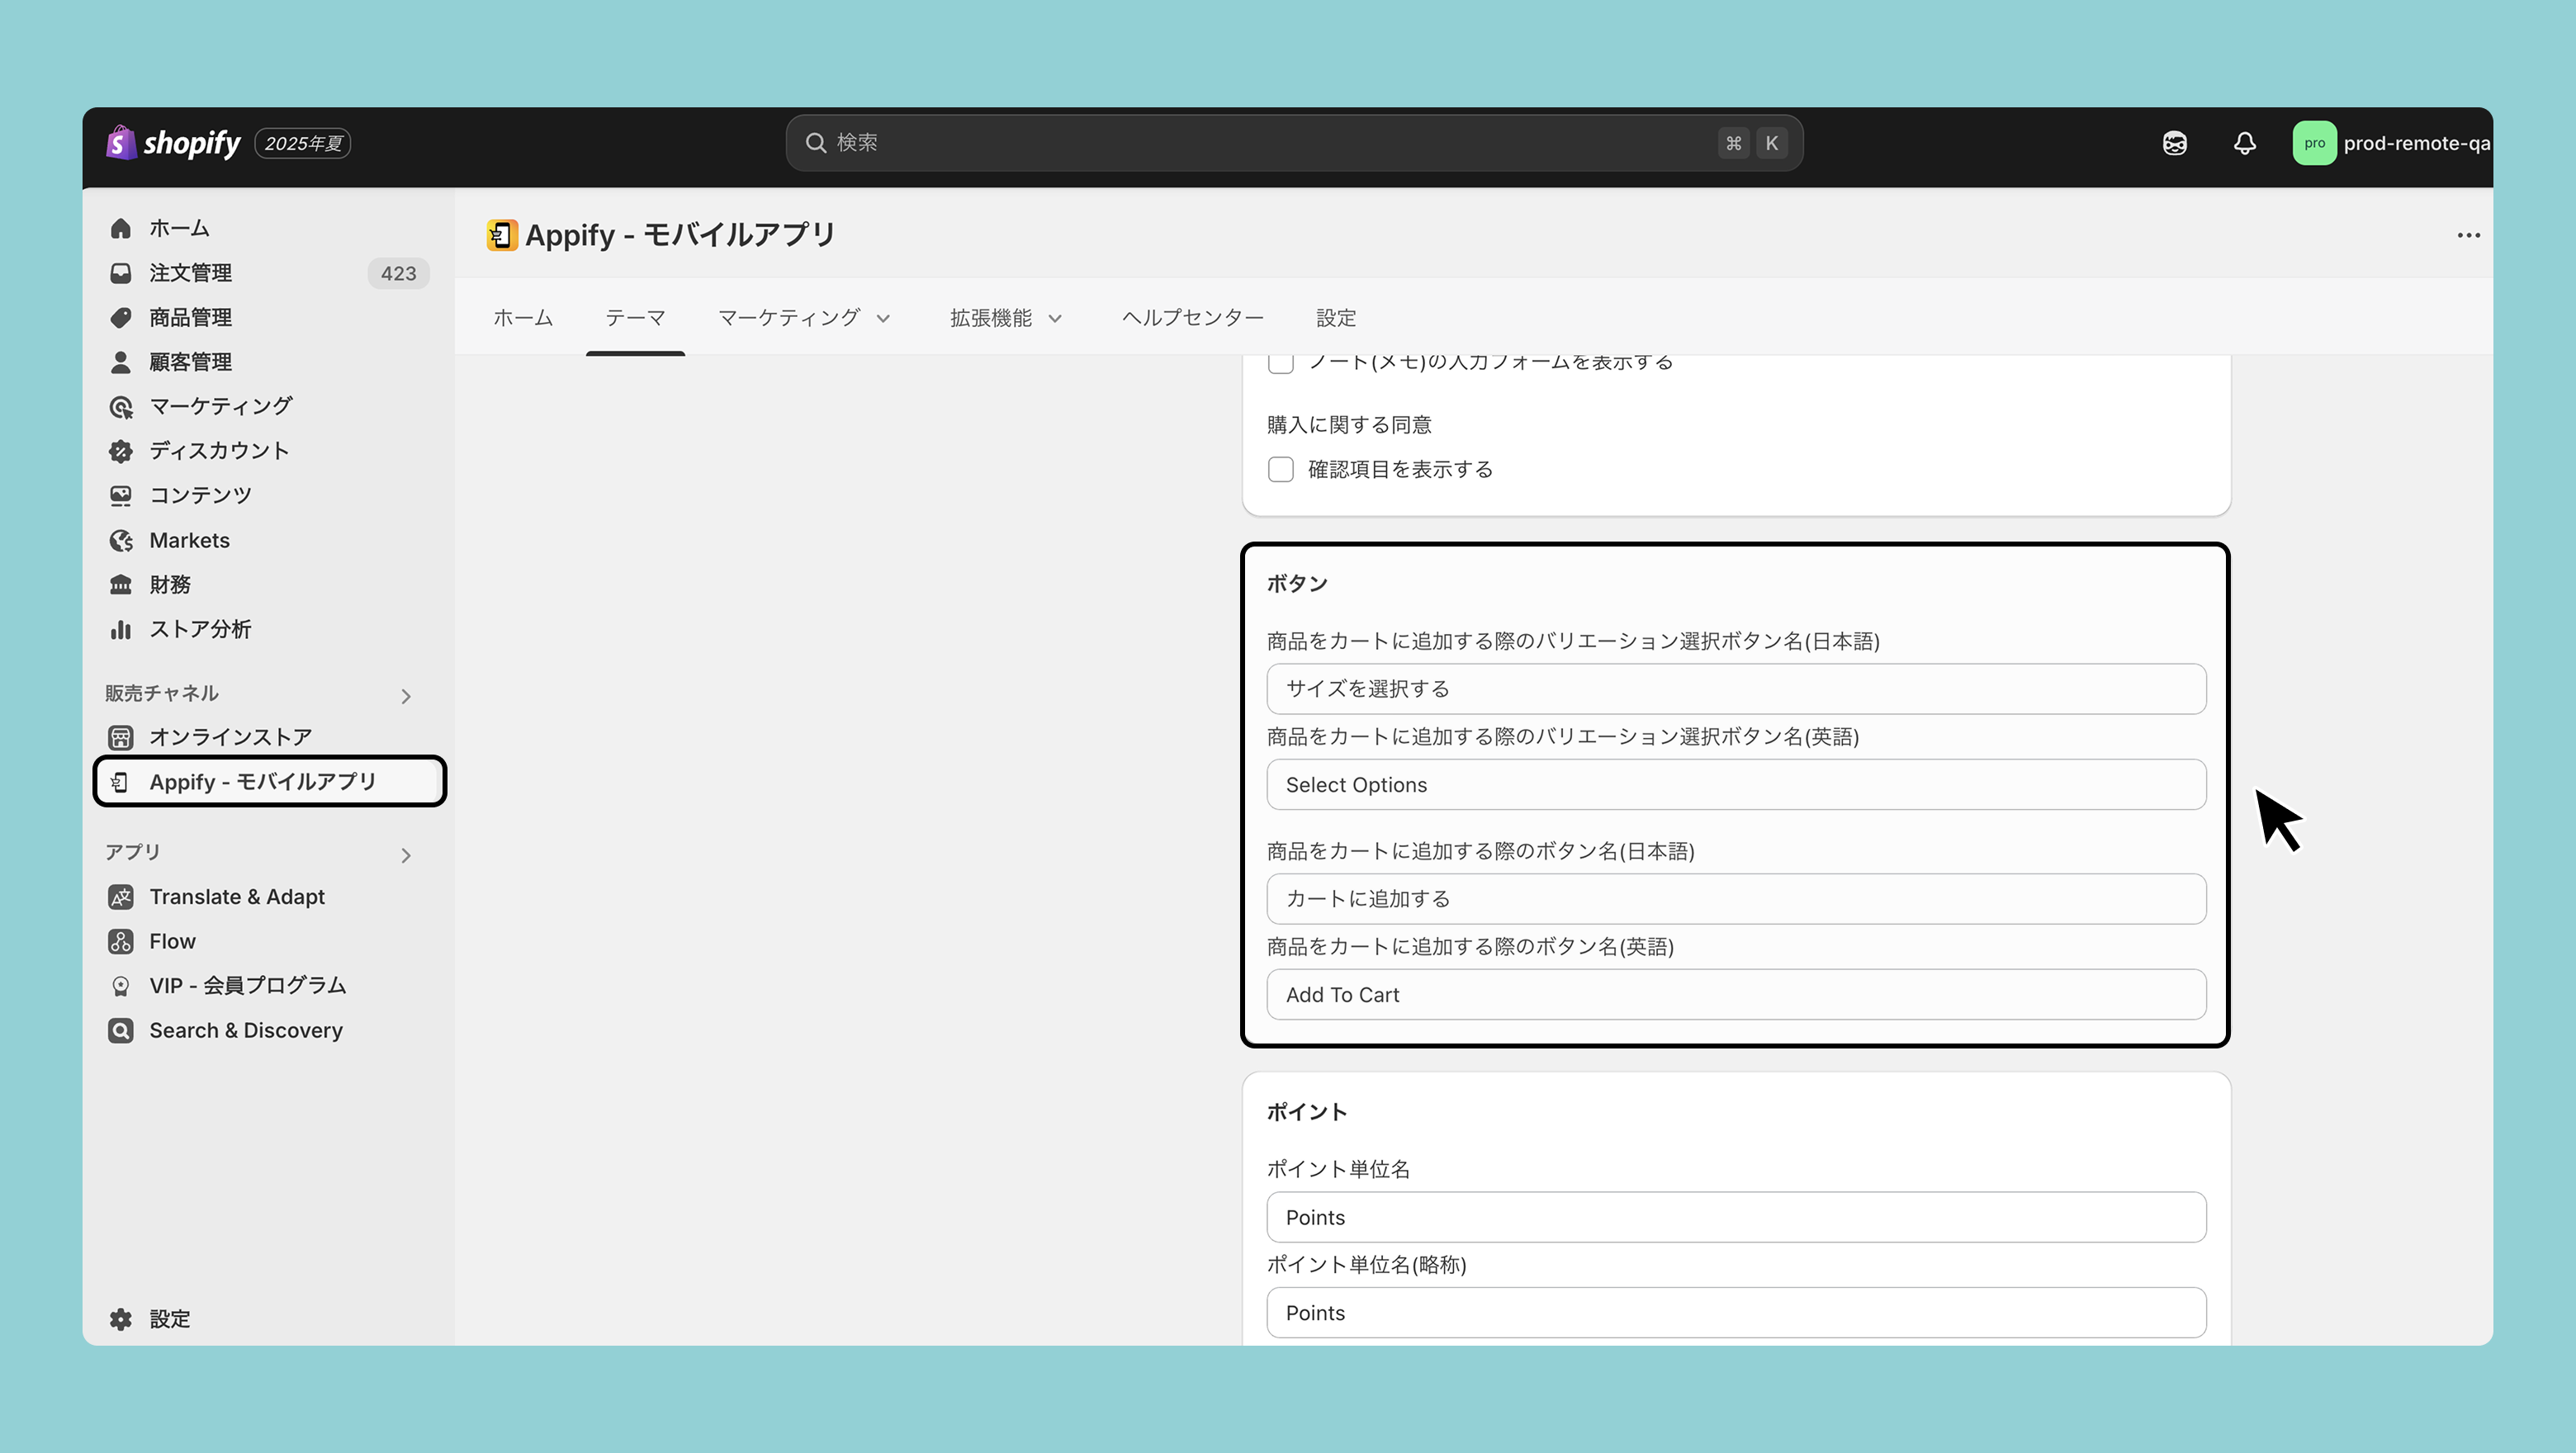2576x1453 pixels.
Task: Open Sidekick assistant icon in top bar
Action: pyautogui.click(x=2174, y=143)
